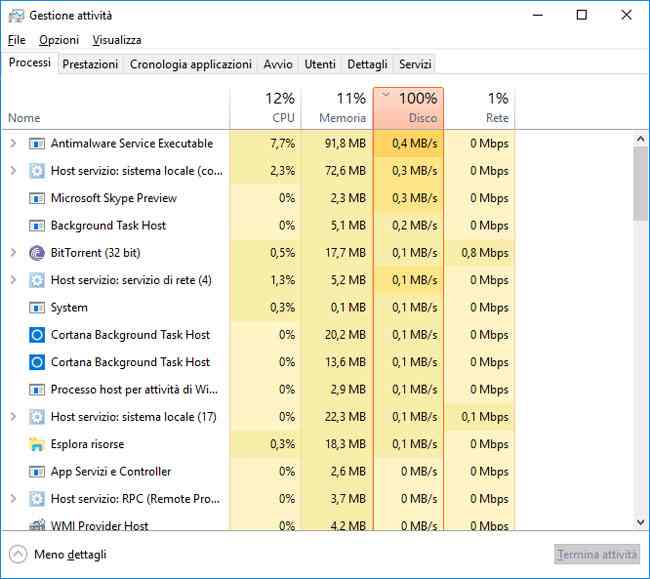Viewport: 650px width, 579px height.
Task: Click gear icon of Host servizio: sistema locale (17)
Action: [36, 417]
